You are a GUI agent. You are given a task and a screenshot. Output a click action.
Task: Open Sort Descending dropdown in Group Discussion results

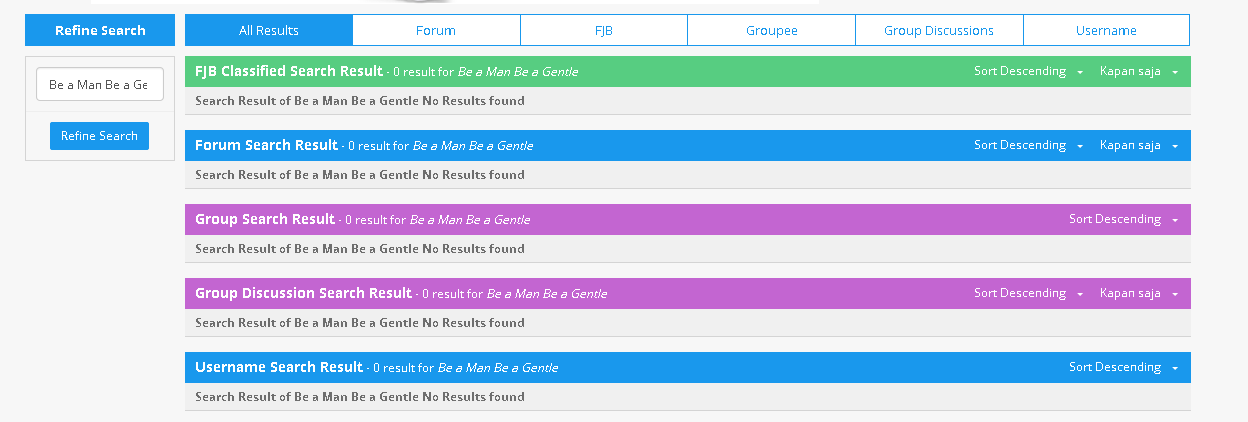1029,294
